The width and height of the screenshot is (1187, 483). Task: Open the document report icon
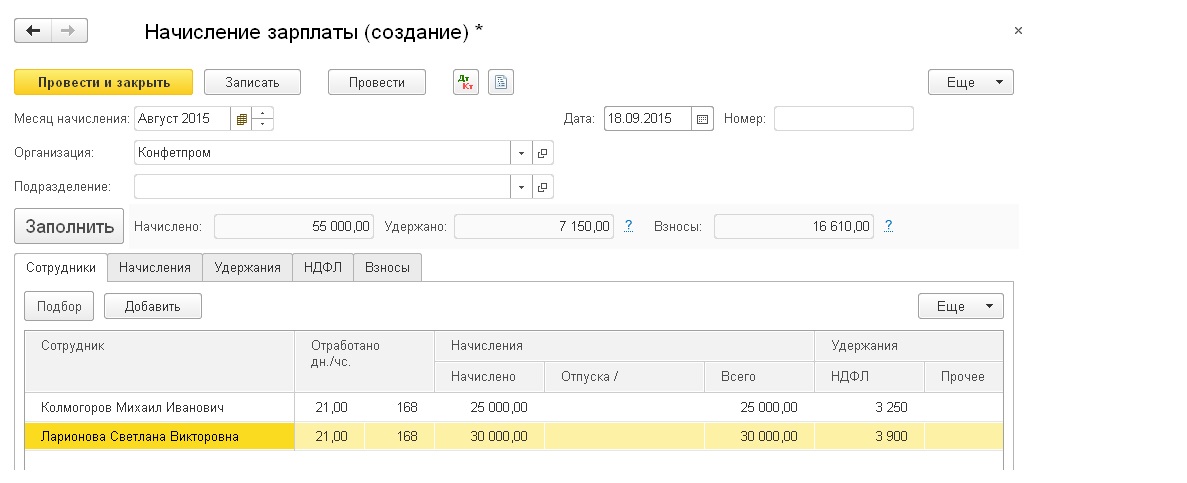500,83
